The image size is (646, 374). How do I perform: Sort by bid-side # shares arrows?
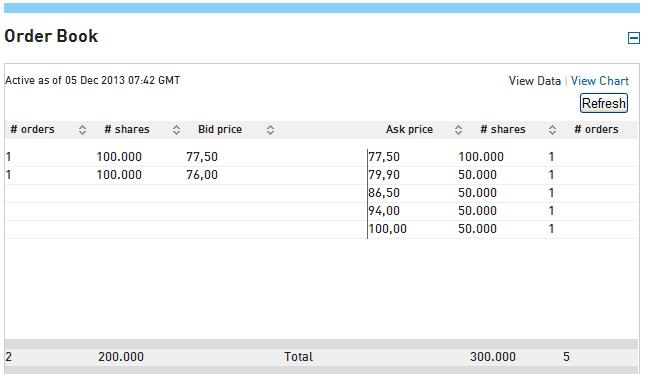pyautogui.click(x=176, y=130)
